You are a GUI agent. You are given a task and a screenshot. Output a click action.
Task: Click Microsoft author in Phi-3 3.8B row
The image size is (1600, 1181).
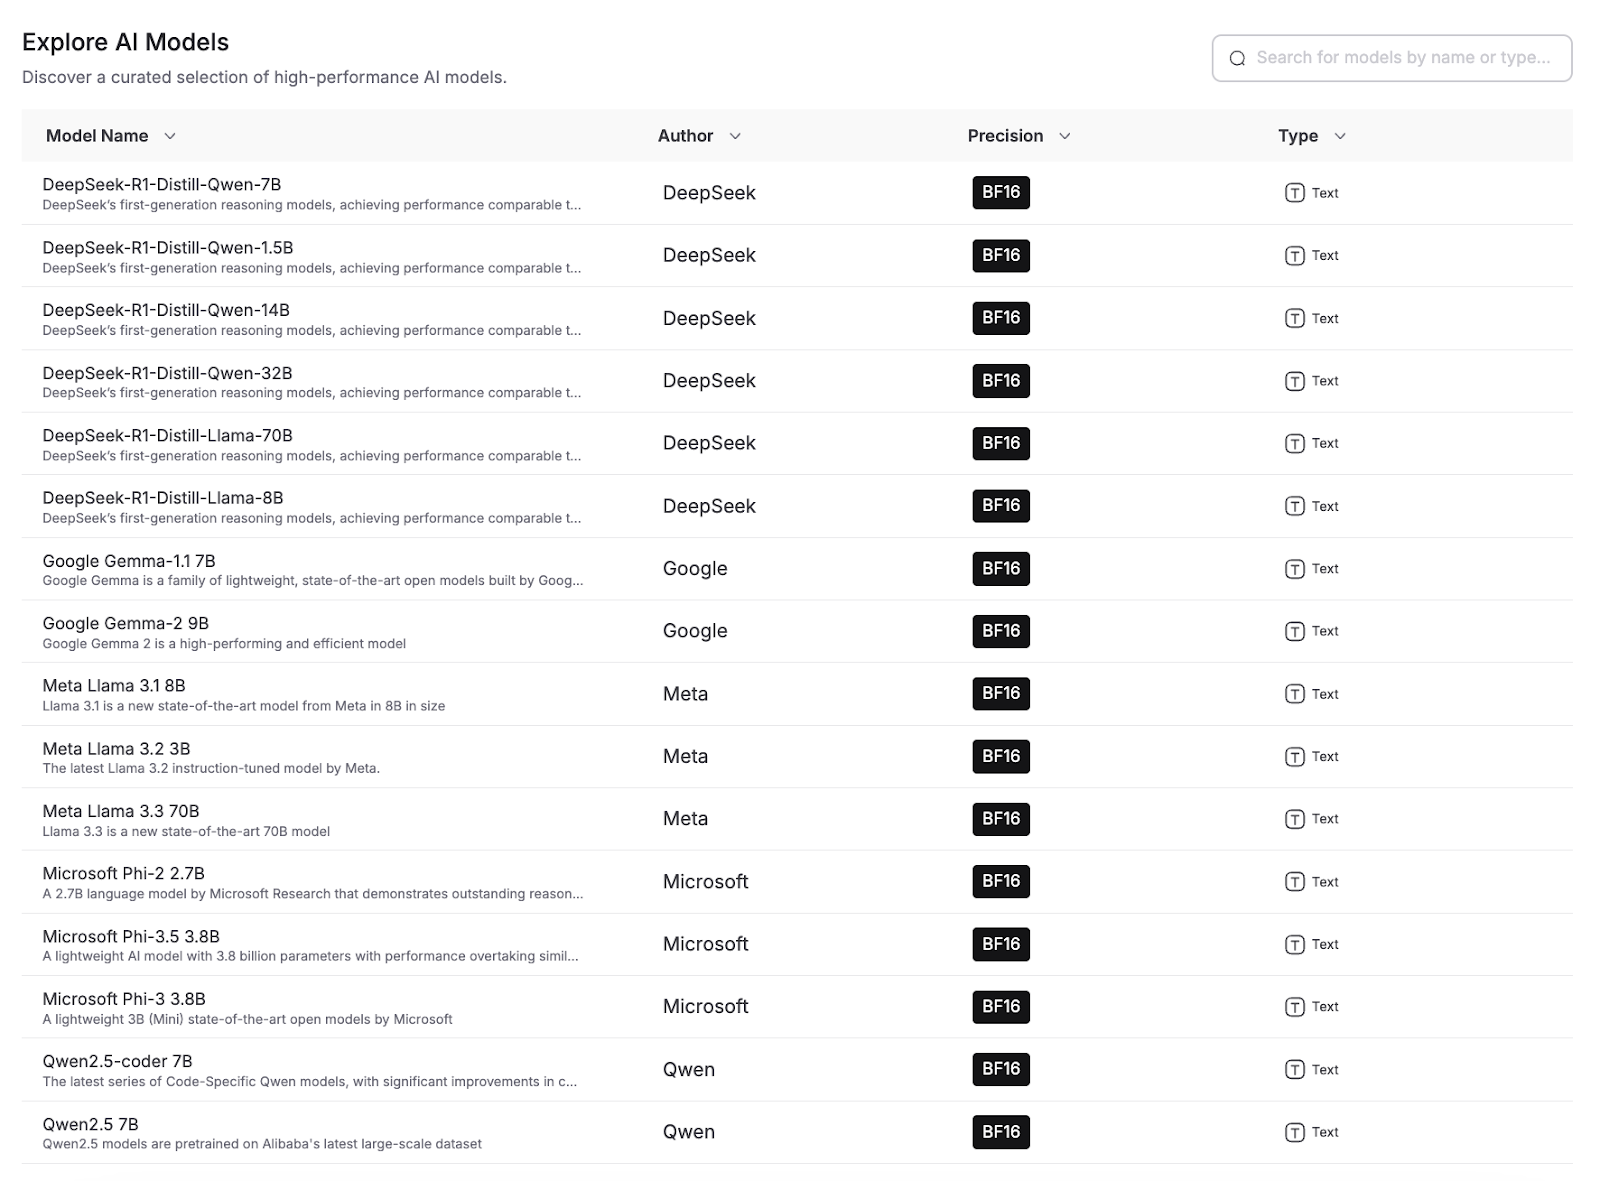[705, 1007]
